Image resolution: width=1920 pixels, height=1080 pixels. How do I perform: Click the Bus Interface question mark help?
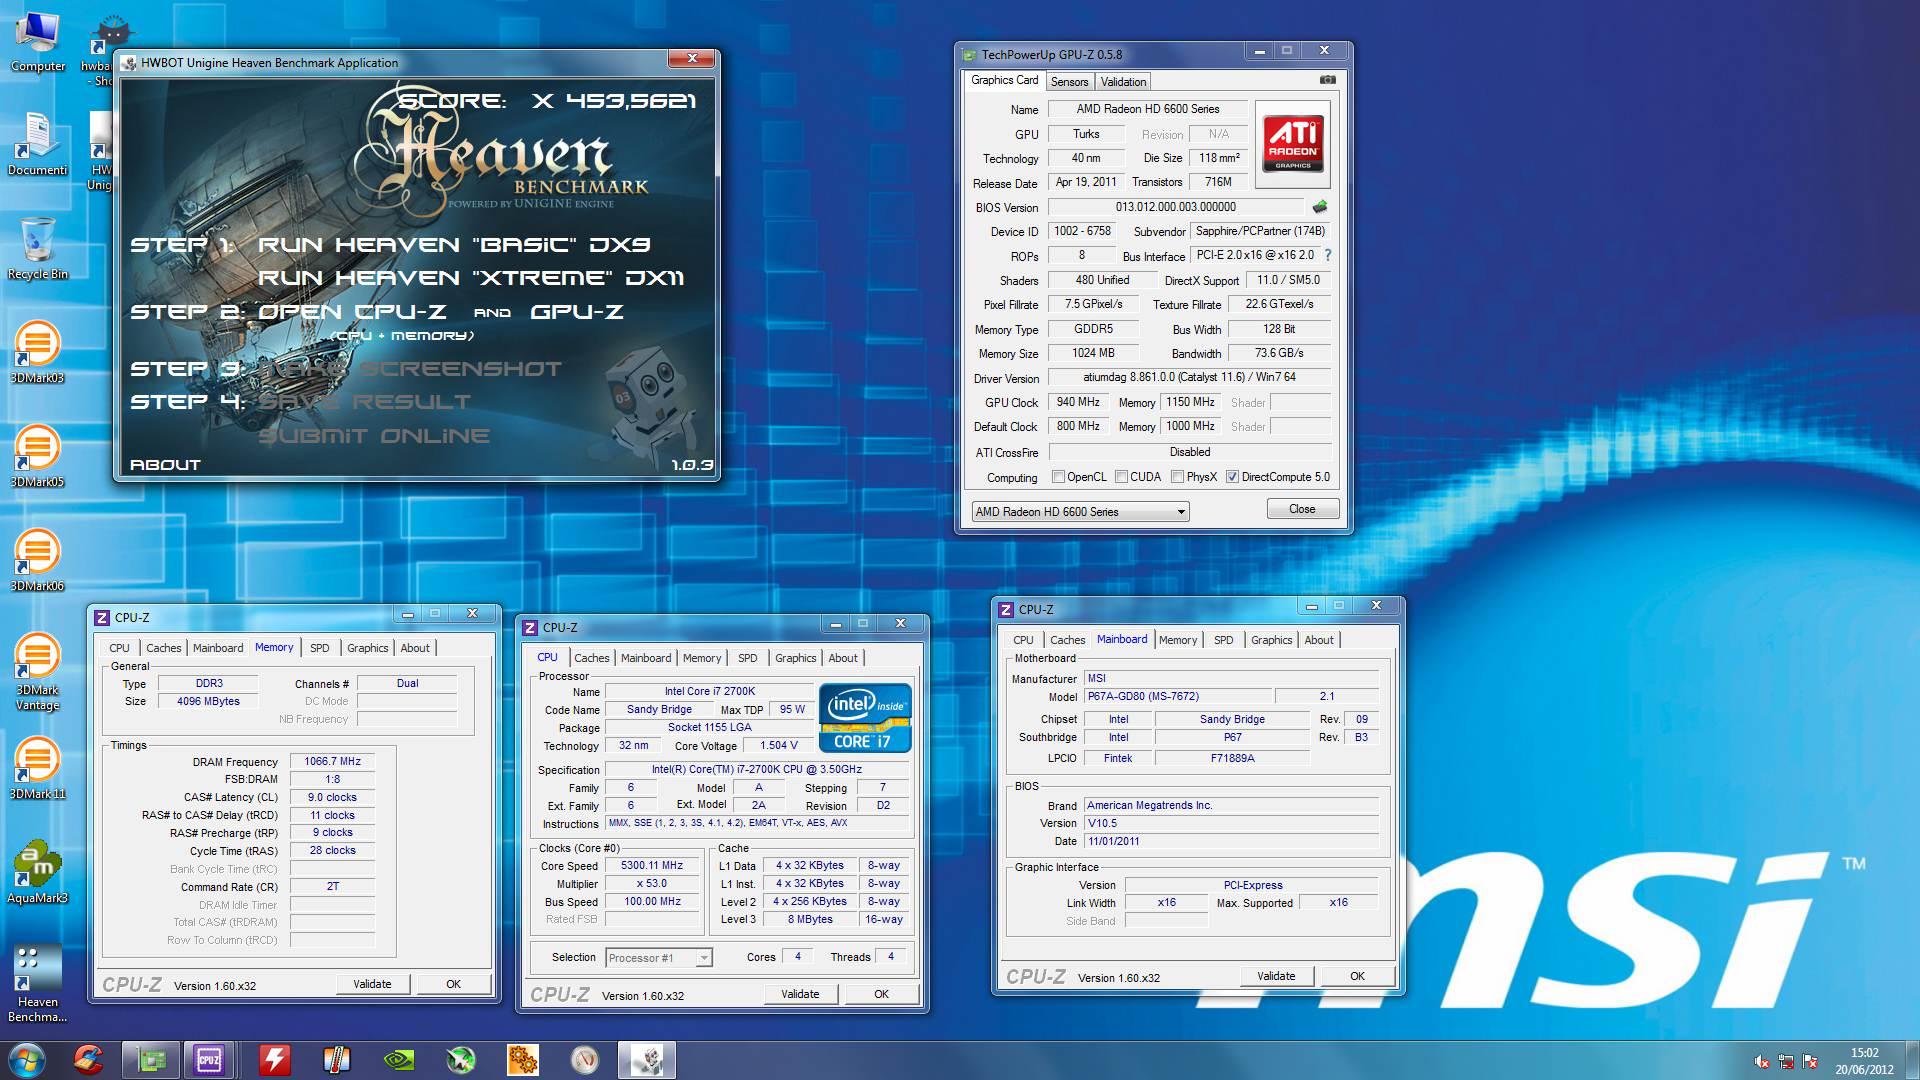click(1328, 255)
